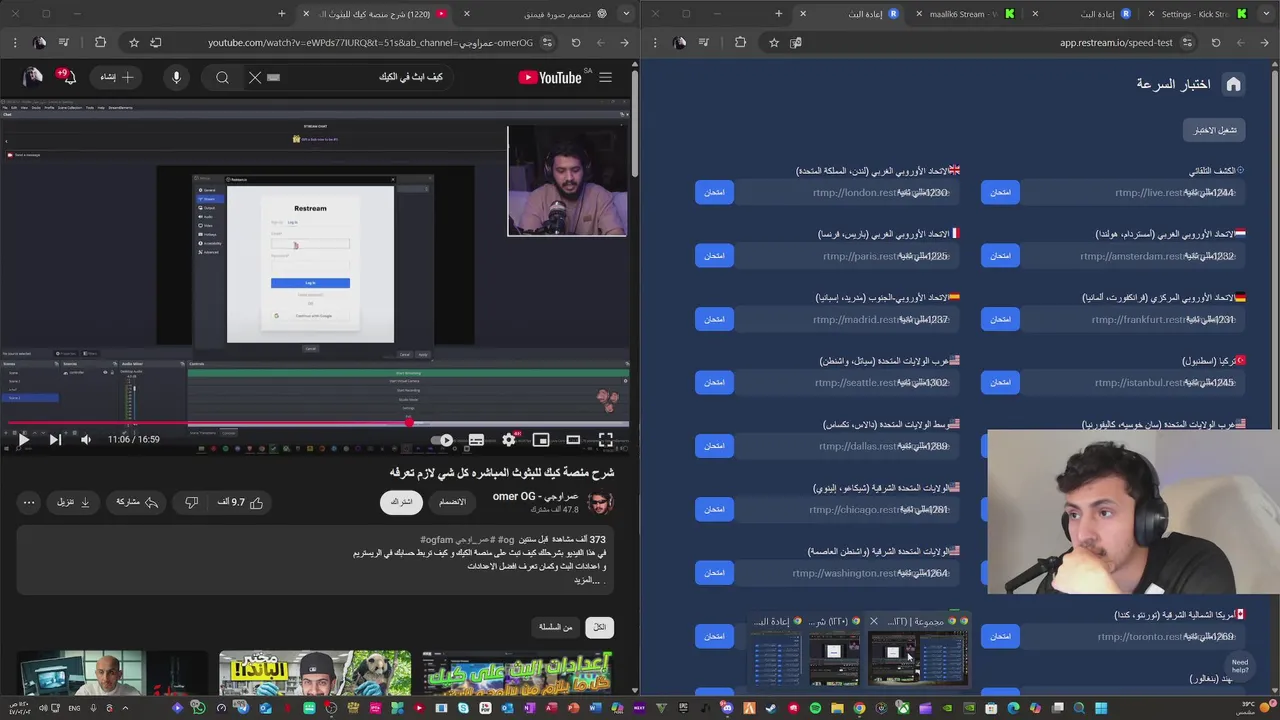1280x720 pixels.
Task: Click the Restream home icon
Action: coord(1233,84)
